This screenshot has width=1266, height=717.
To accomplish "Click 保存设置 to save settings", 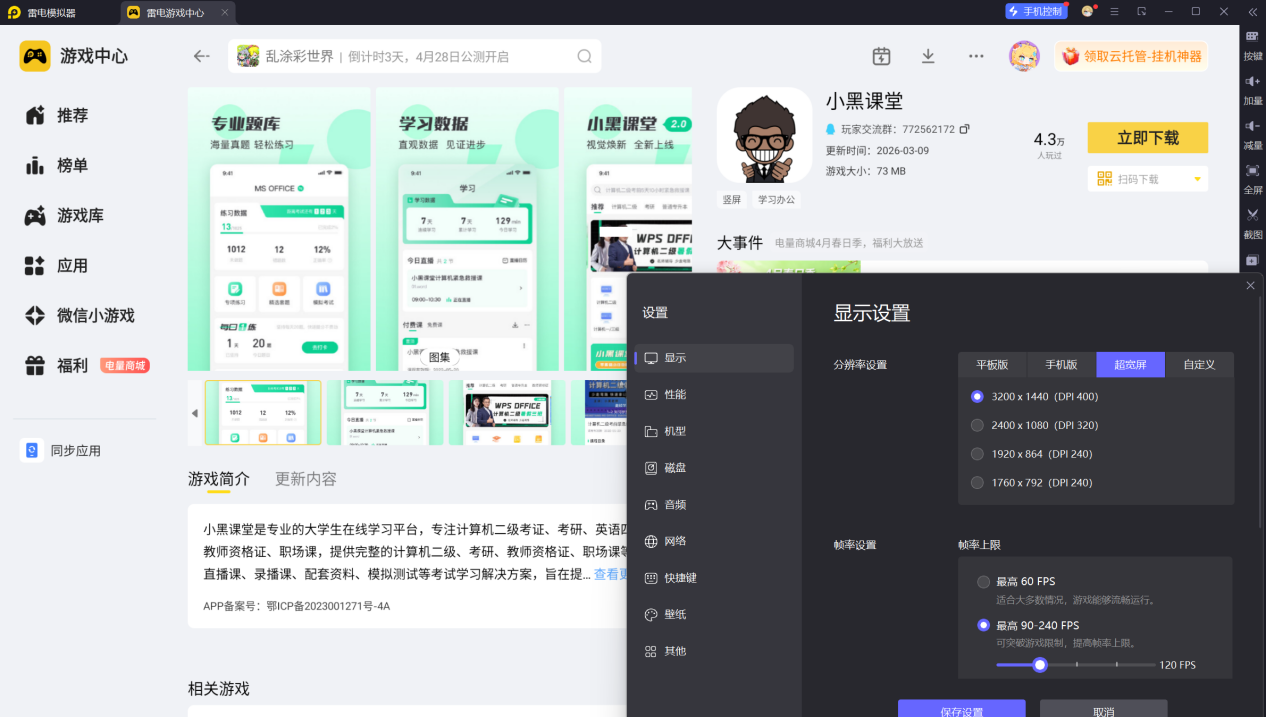I will tap(961, 708).
